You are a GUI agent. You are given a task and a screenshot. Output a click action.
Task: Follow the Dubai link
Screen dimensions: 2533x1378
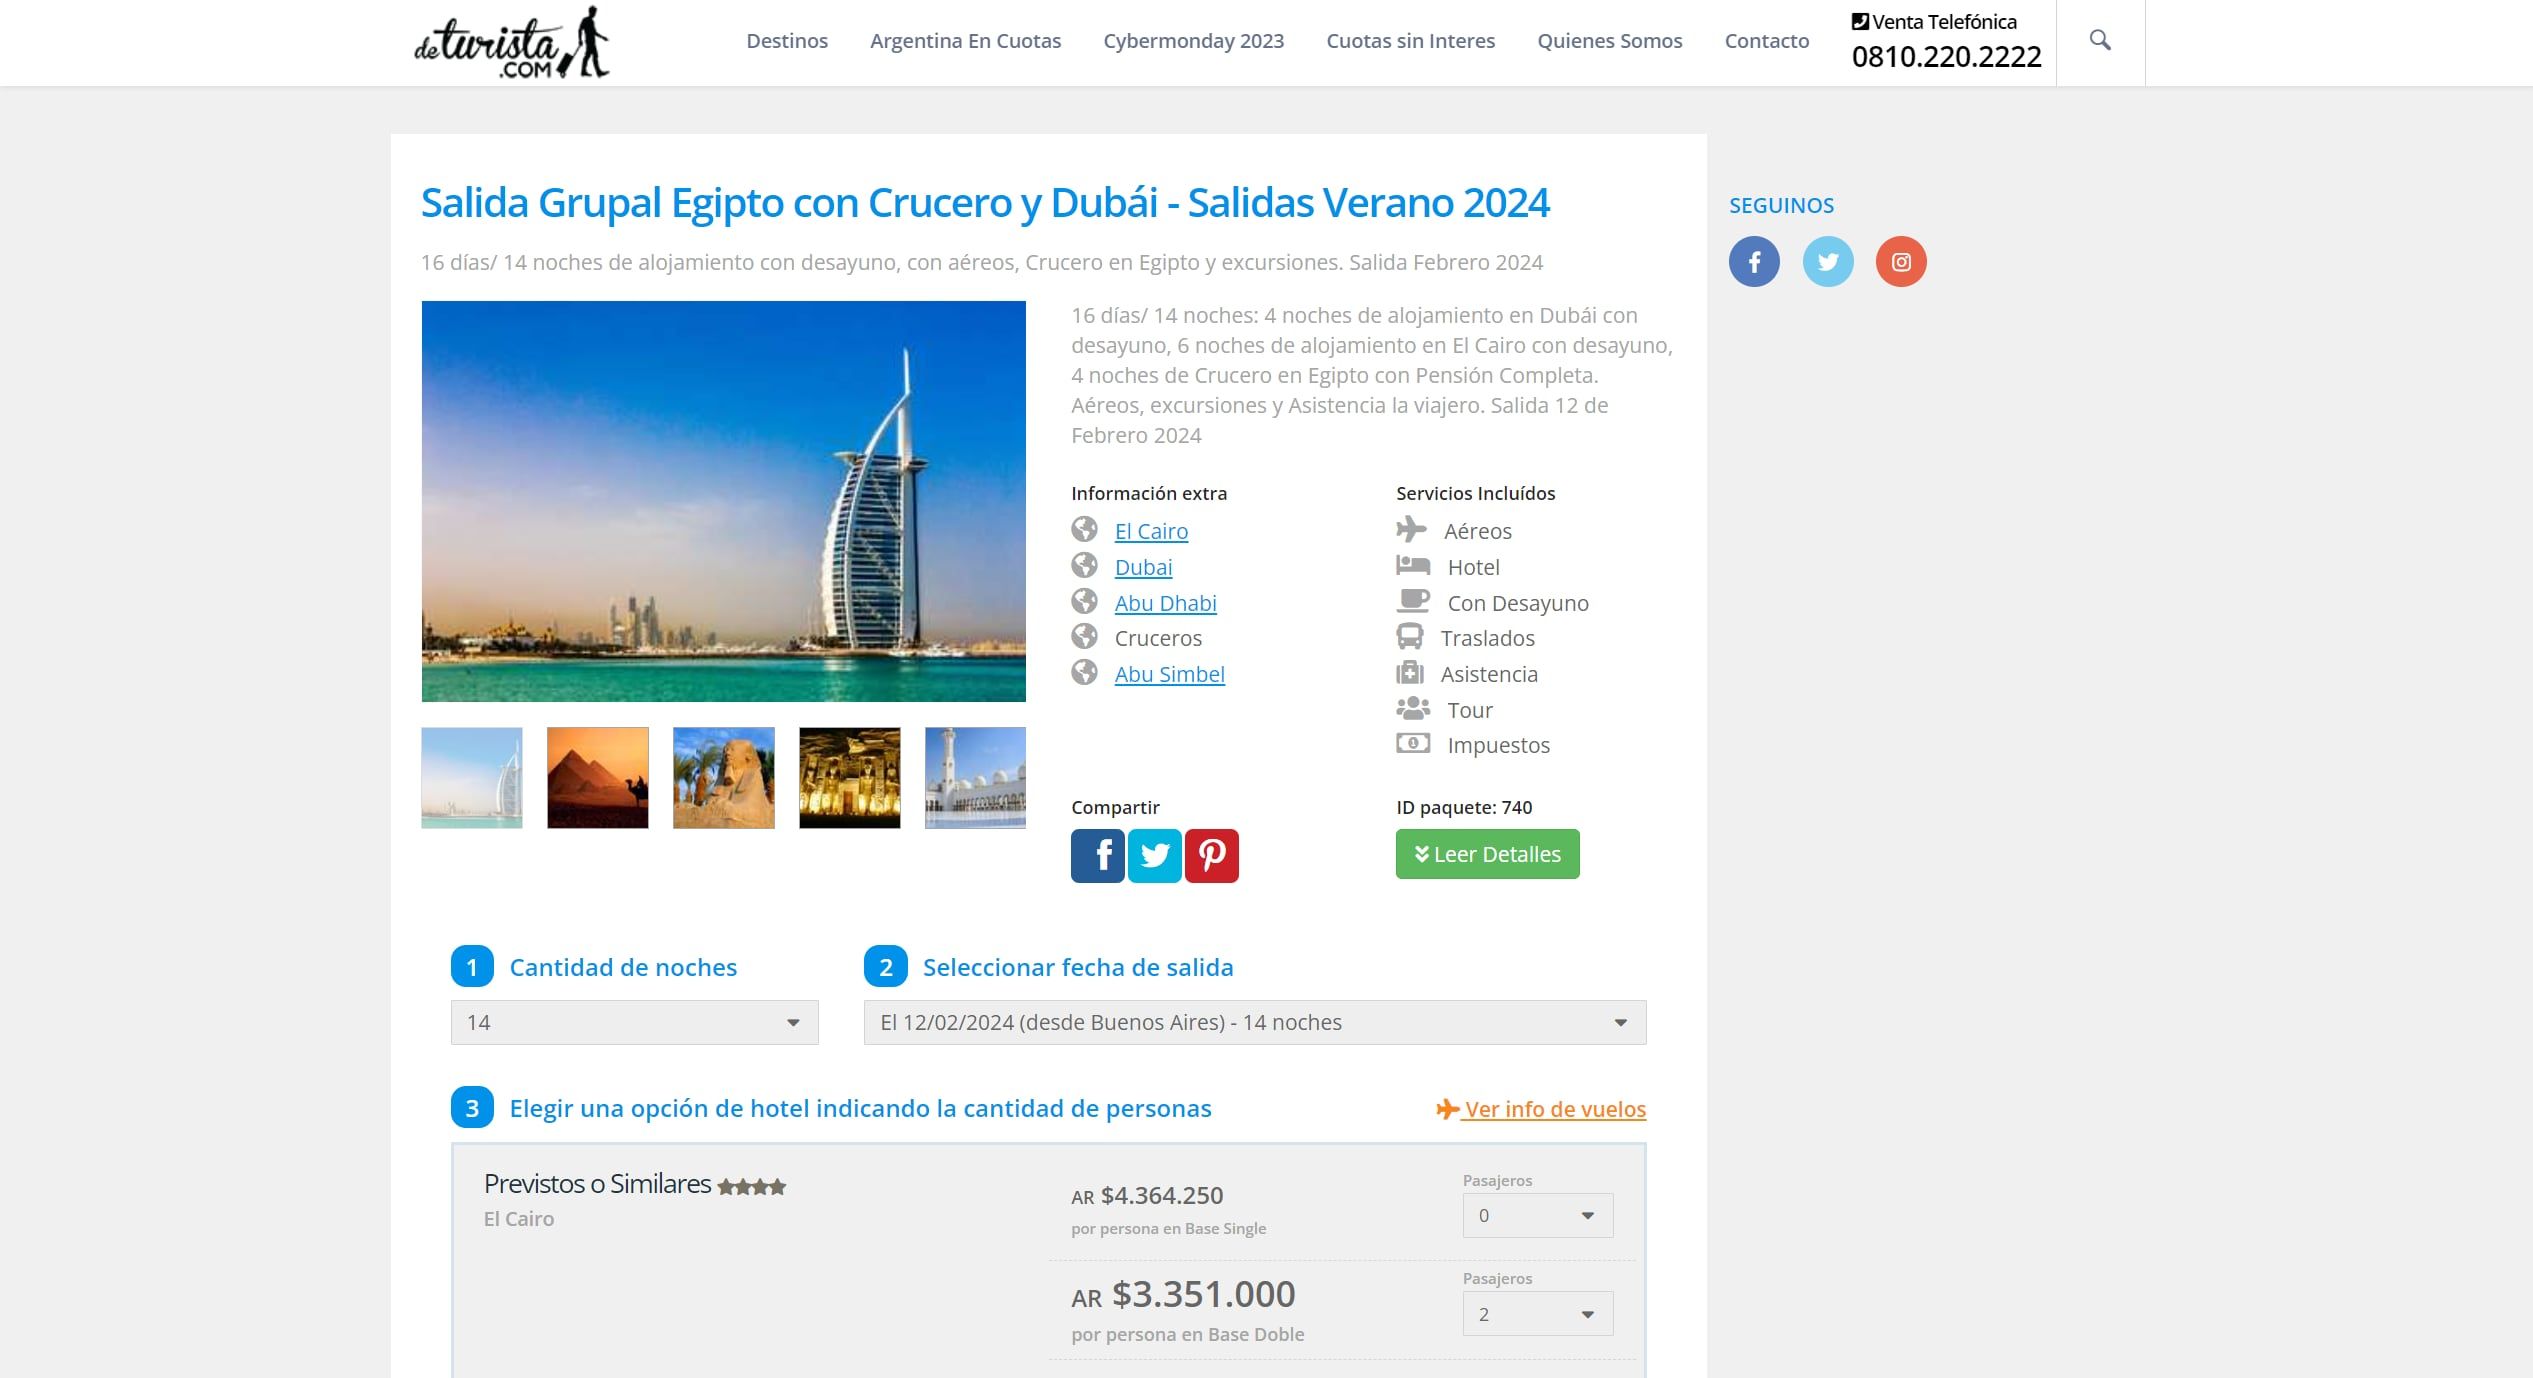(1143, 567)
